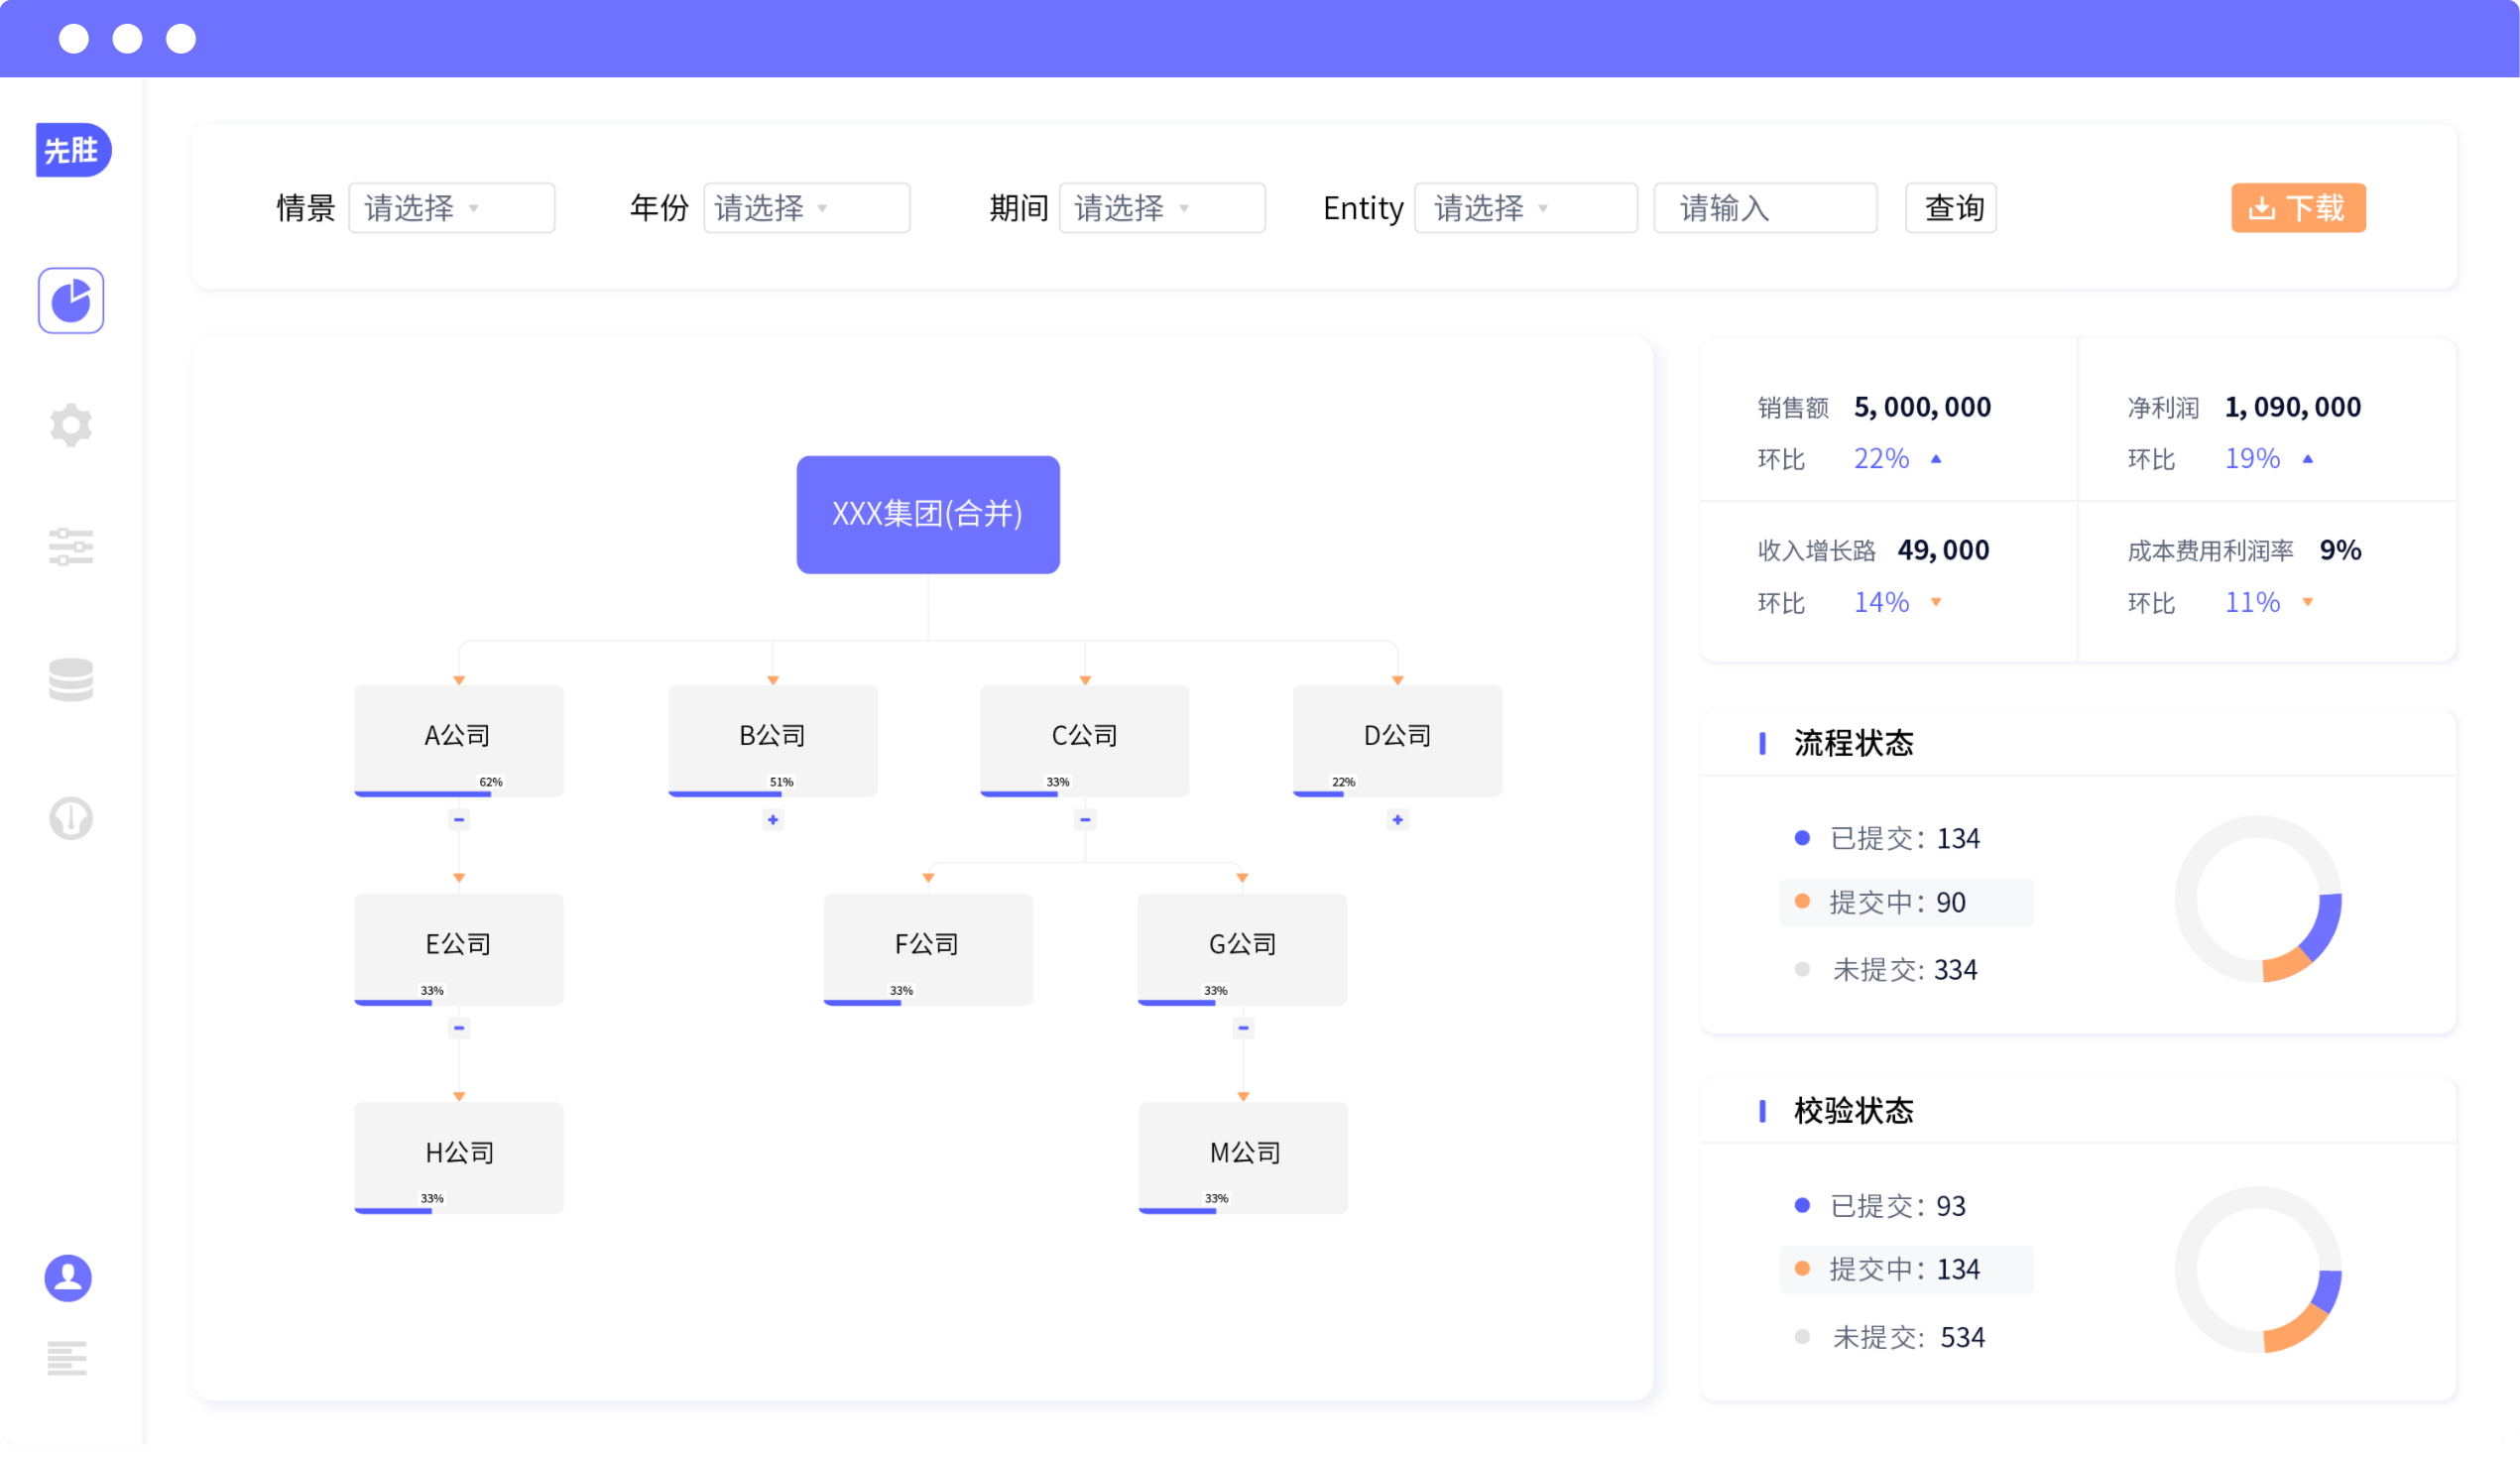Collapse G公司 using its minus toggle
Image resolution: width=2520 pixels, height=1458 pixels.
tap(1243, 1028)
